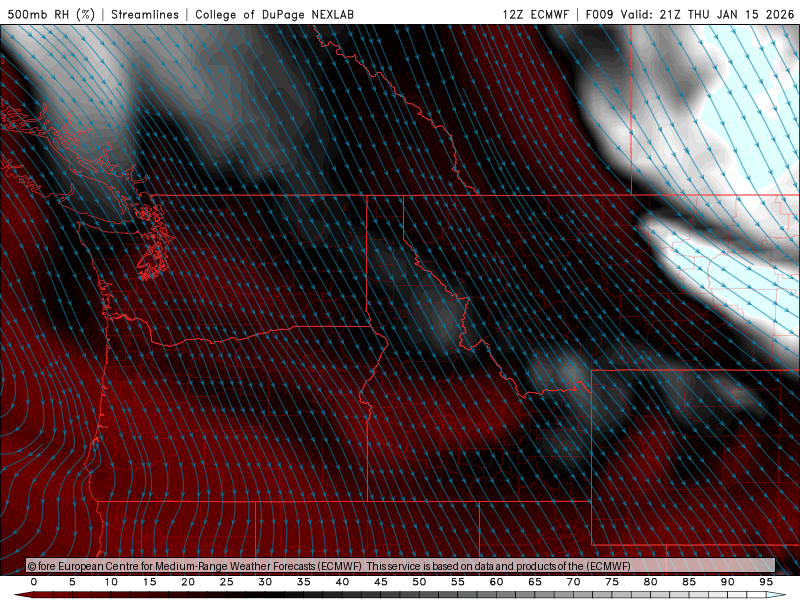800x600 pixels.
Task: Click the "90" label on the color scale
Action: (727, 582)
